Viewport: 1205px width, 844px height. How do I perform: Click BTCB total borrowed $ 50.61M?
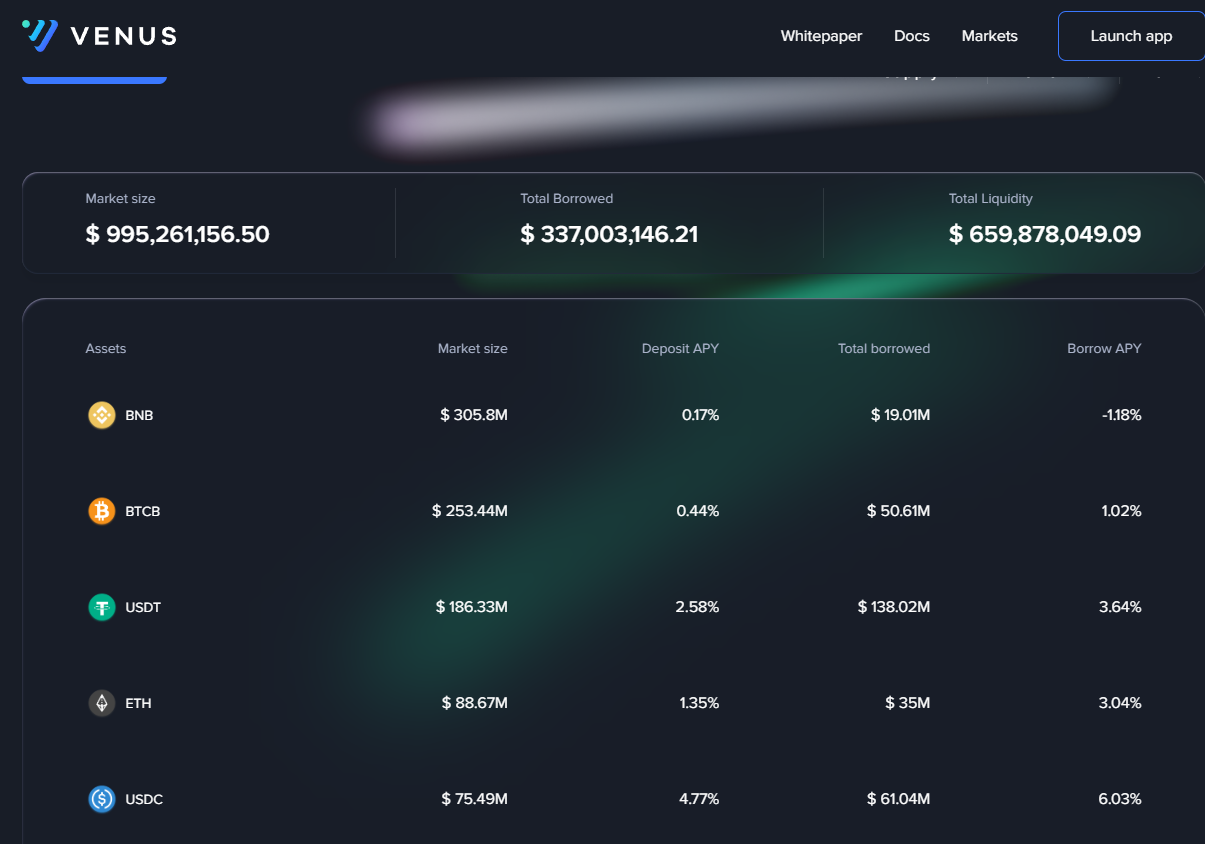(899, 511)
